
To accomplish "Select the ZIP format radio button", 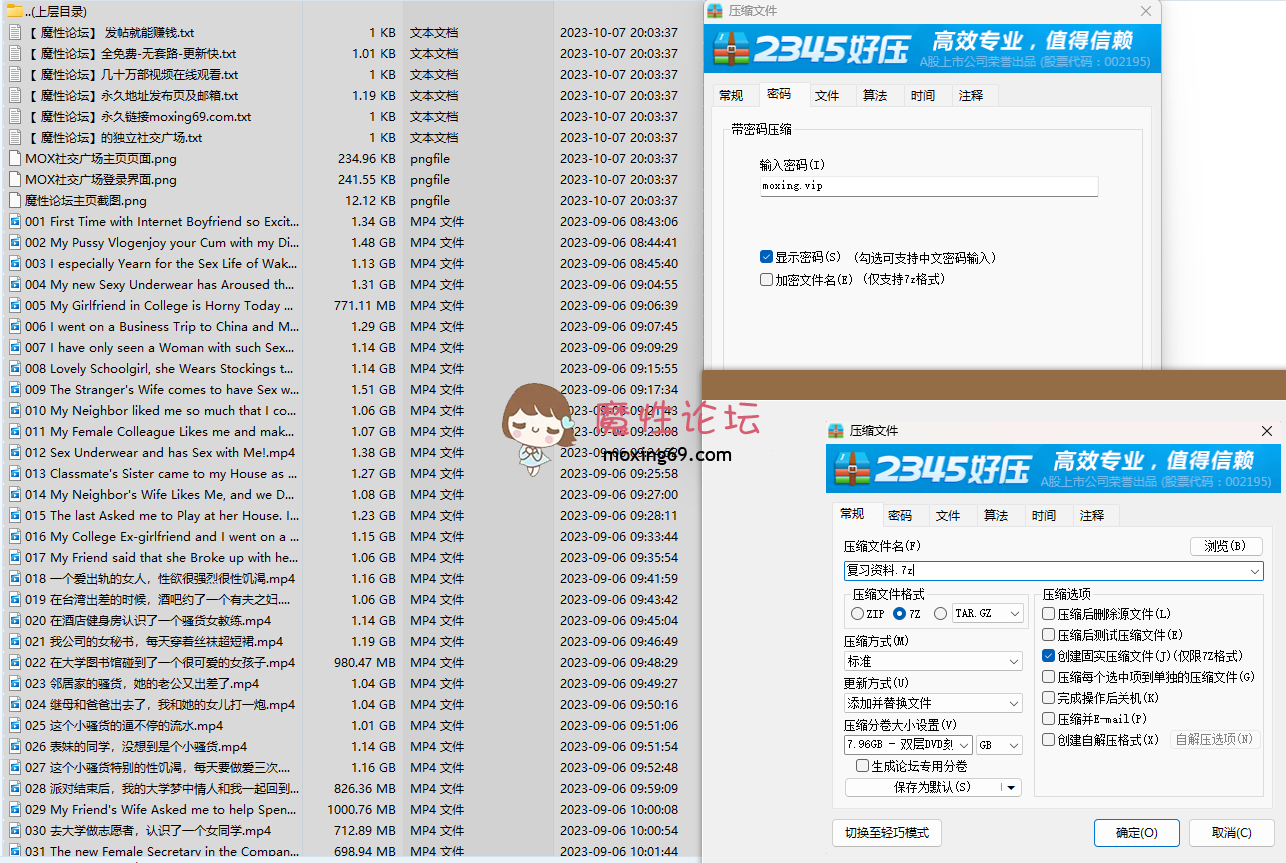I will coord(857,613).
